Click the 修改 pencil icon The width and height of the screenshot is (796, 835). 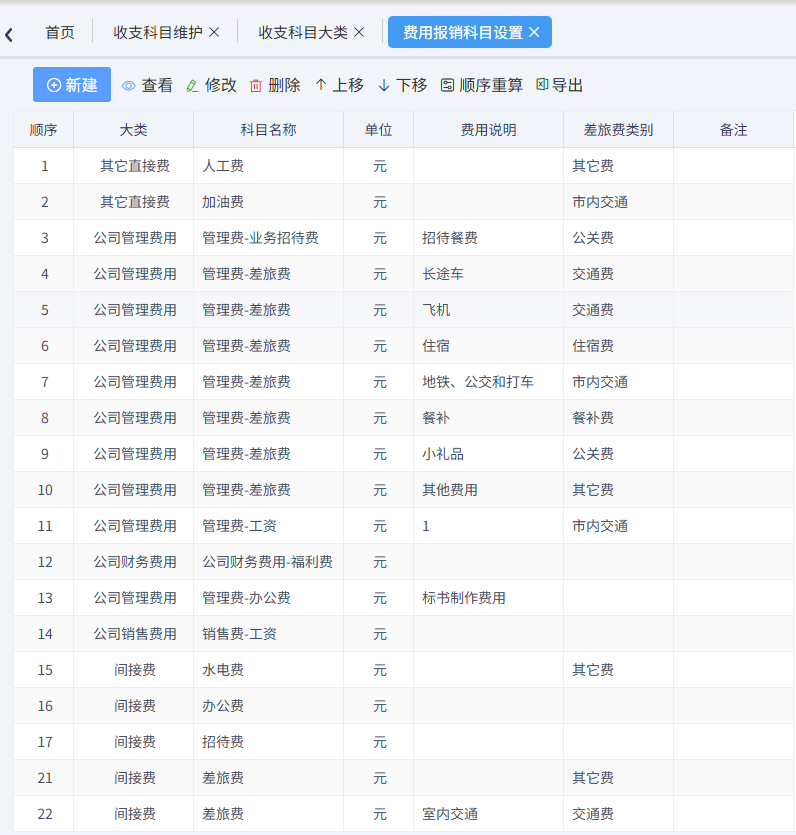coord(192,86)
